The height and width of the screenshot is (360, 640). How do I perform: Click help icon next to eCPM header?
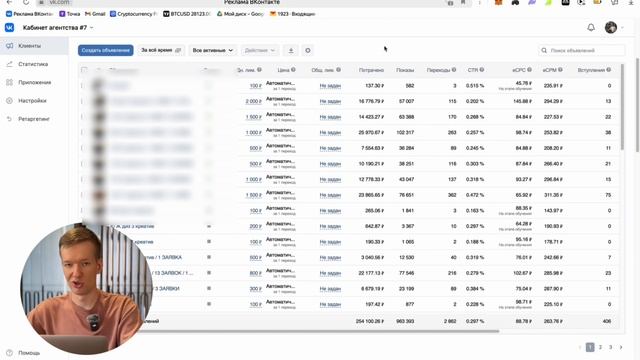(560, 70)
